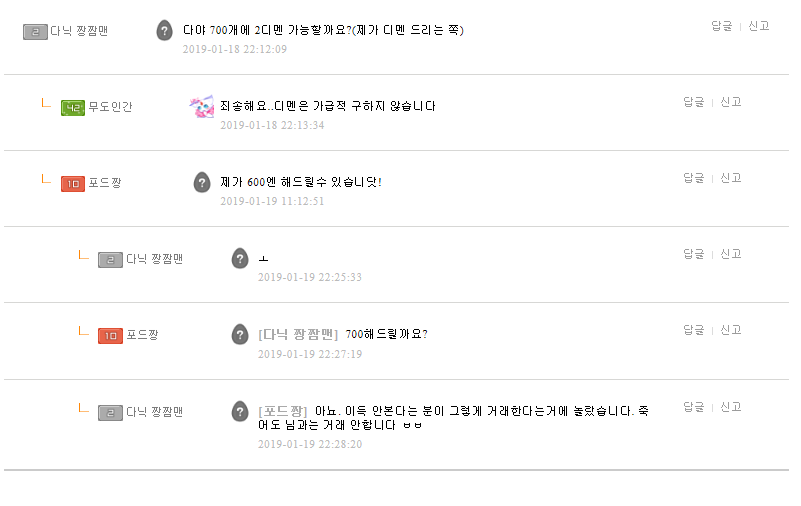
Task: Click the [다닉 짱짱맨] mention in the 700해드릴까요? reply
Action: 298,334
